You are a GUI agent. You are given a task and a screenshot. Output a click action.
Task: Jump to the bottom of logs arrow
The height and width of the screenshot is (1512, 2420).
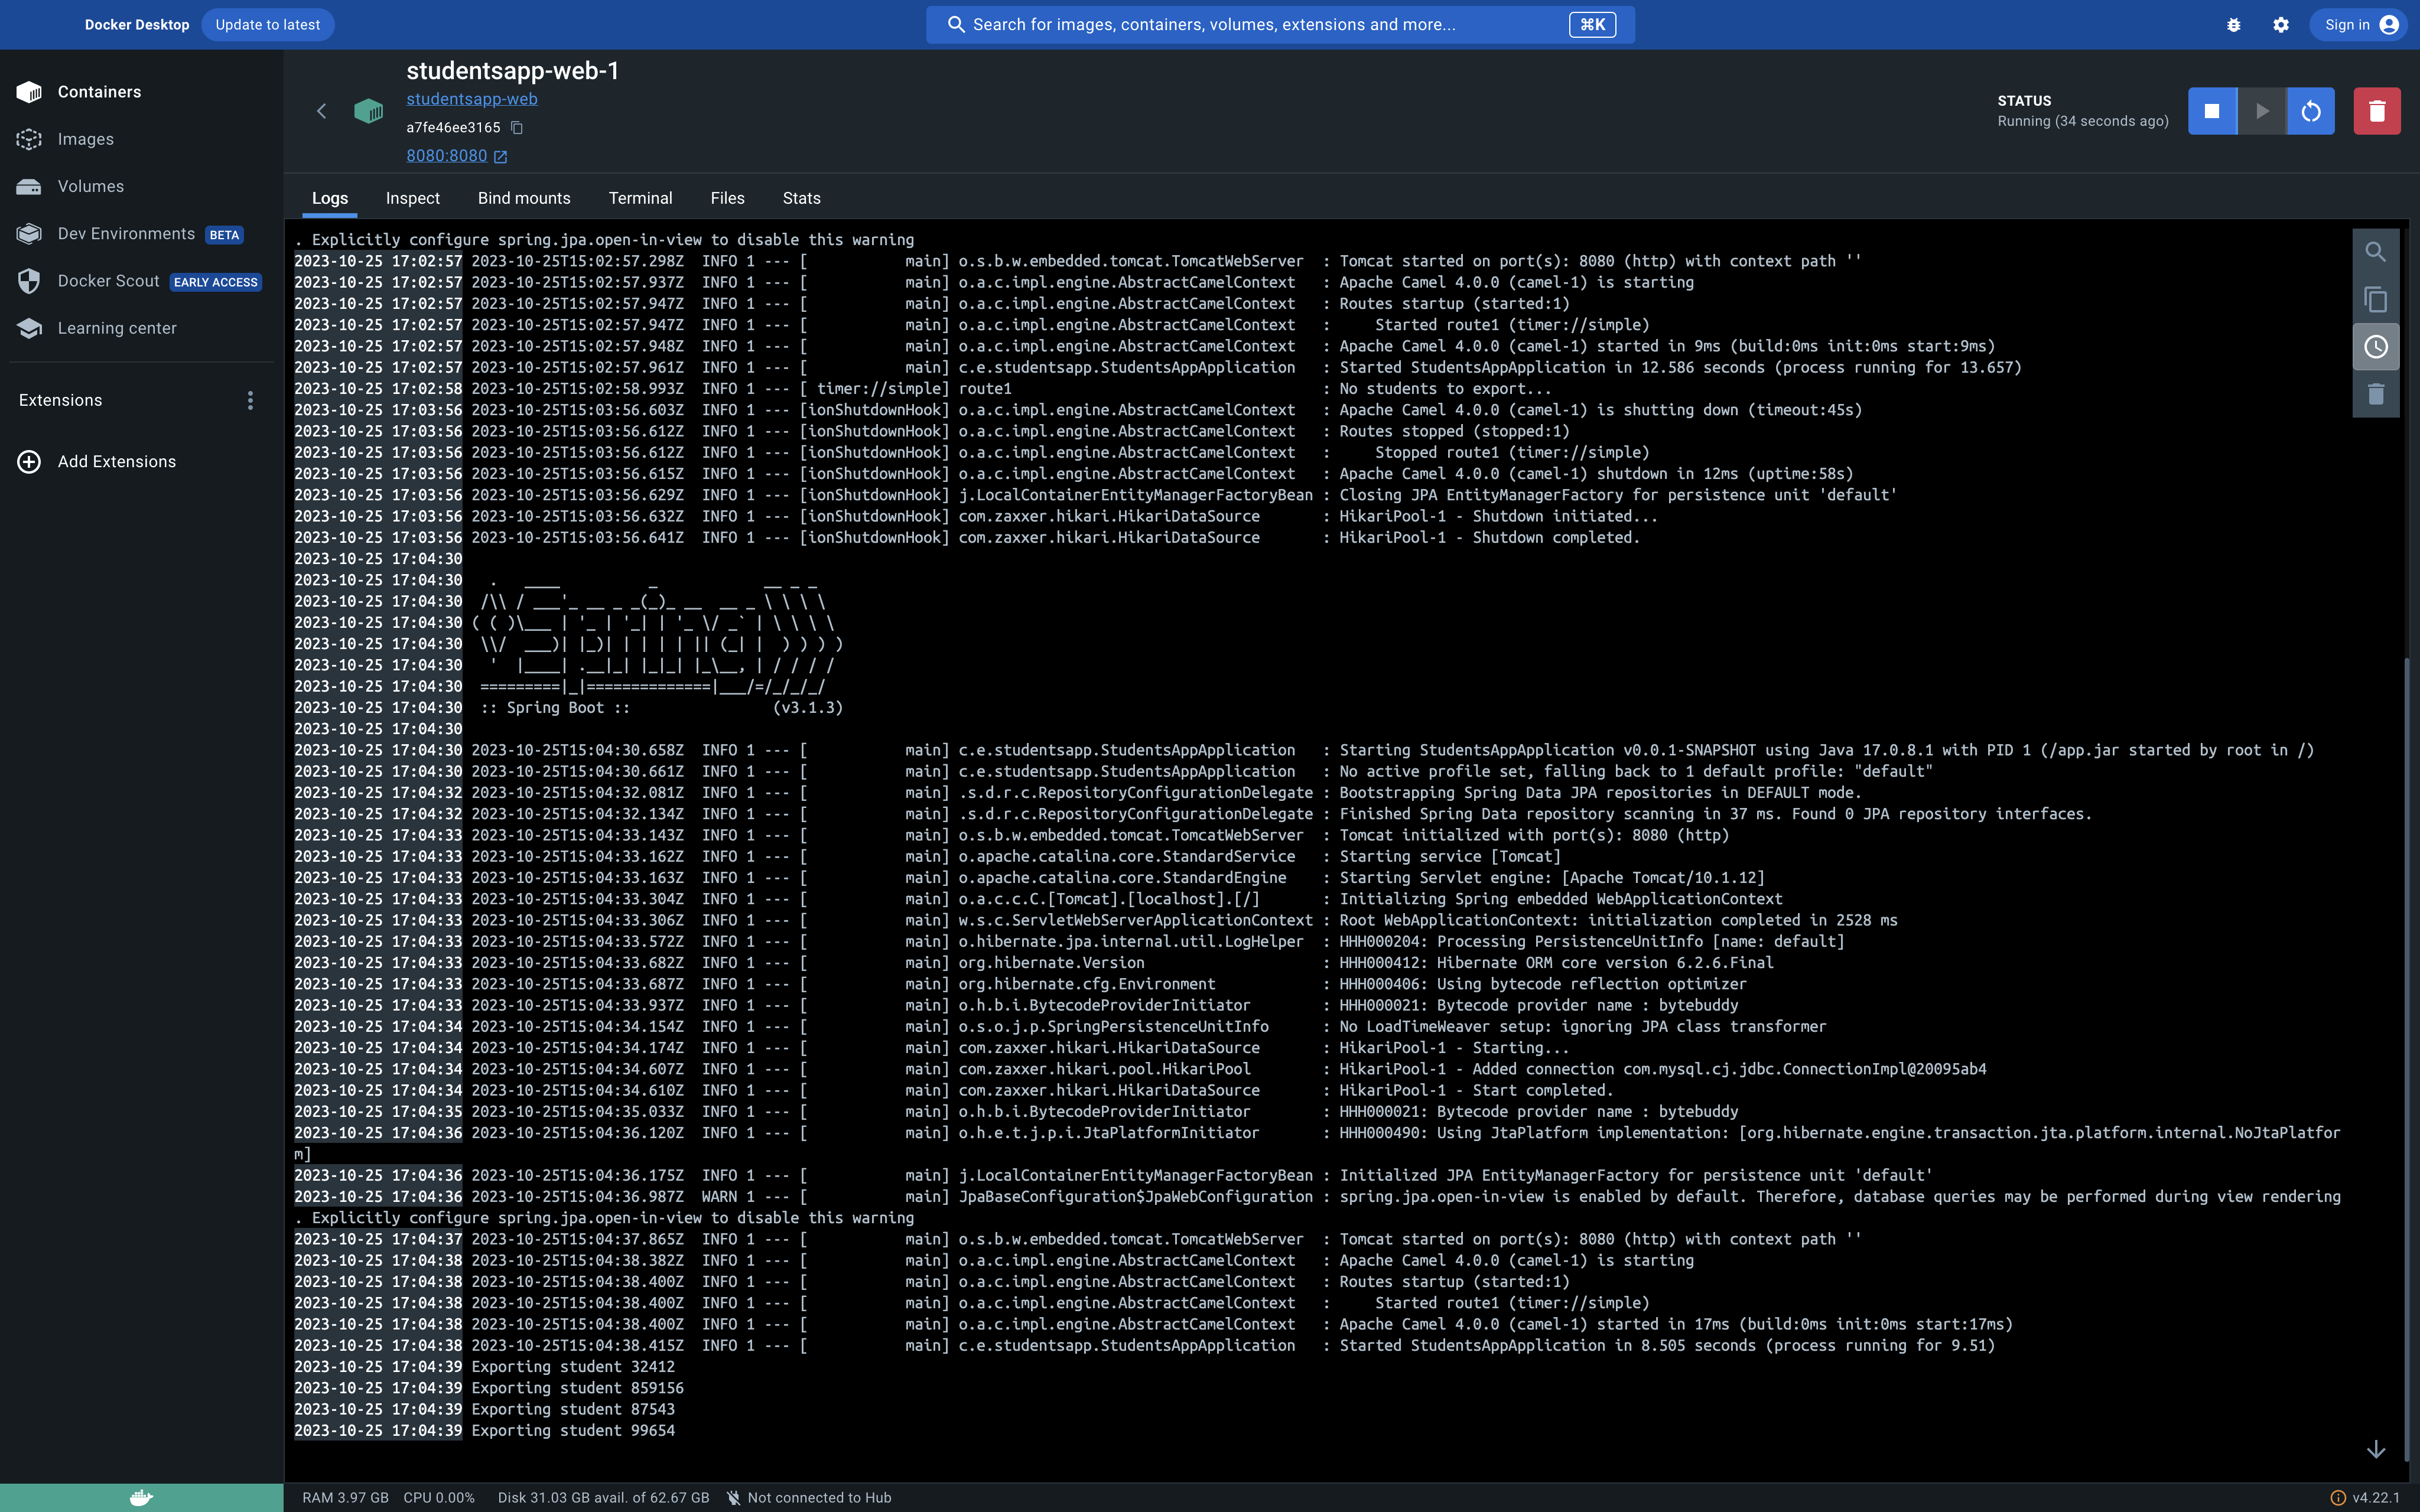pyautogui.click(x=2376, y=1449)
